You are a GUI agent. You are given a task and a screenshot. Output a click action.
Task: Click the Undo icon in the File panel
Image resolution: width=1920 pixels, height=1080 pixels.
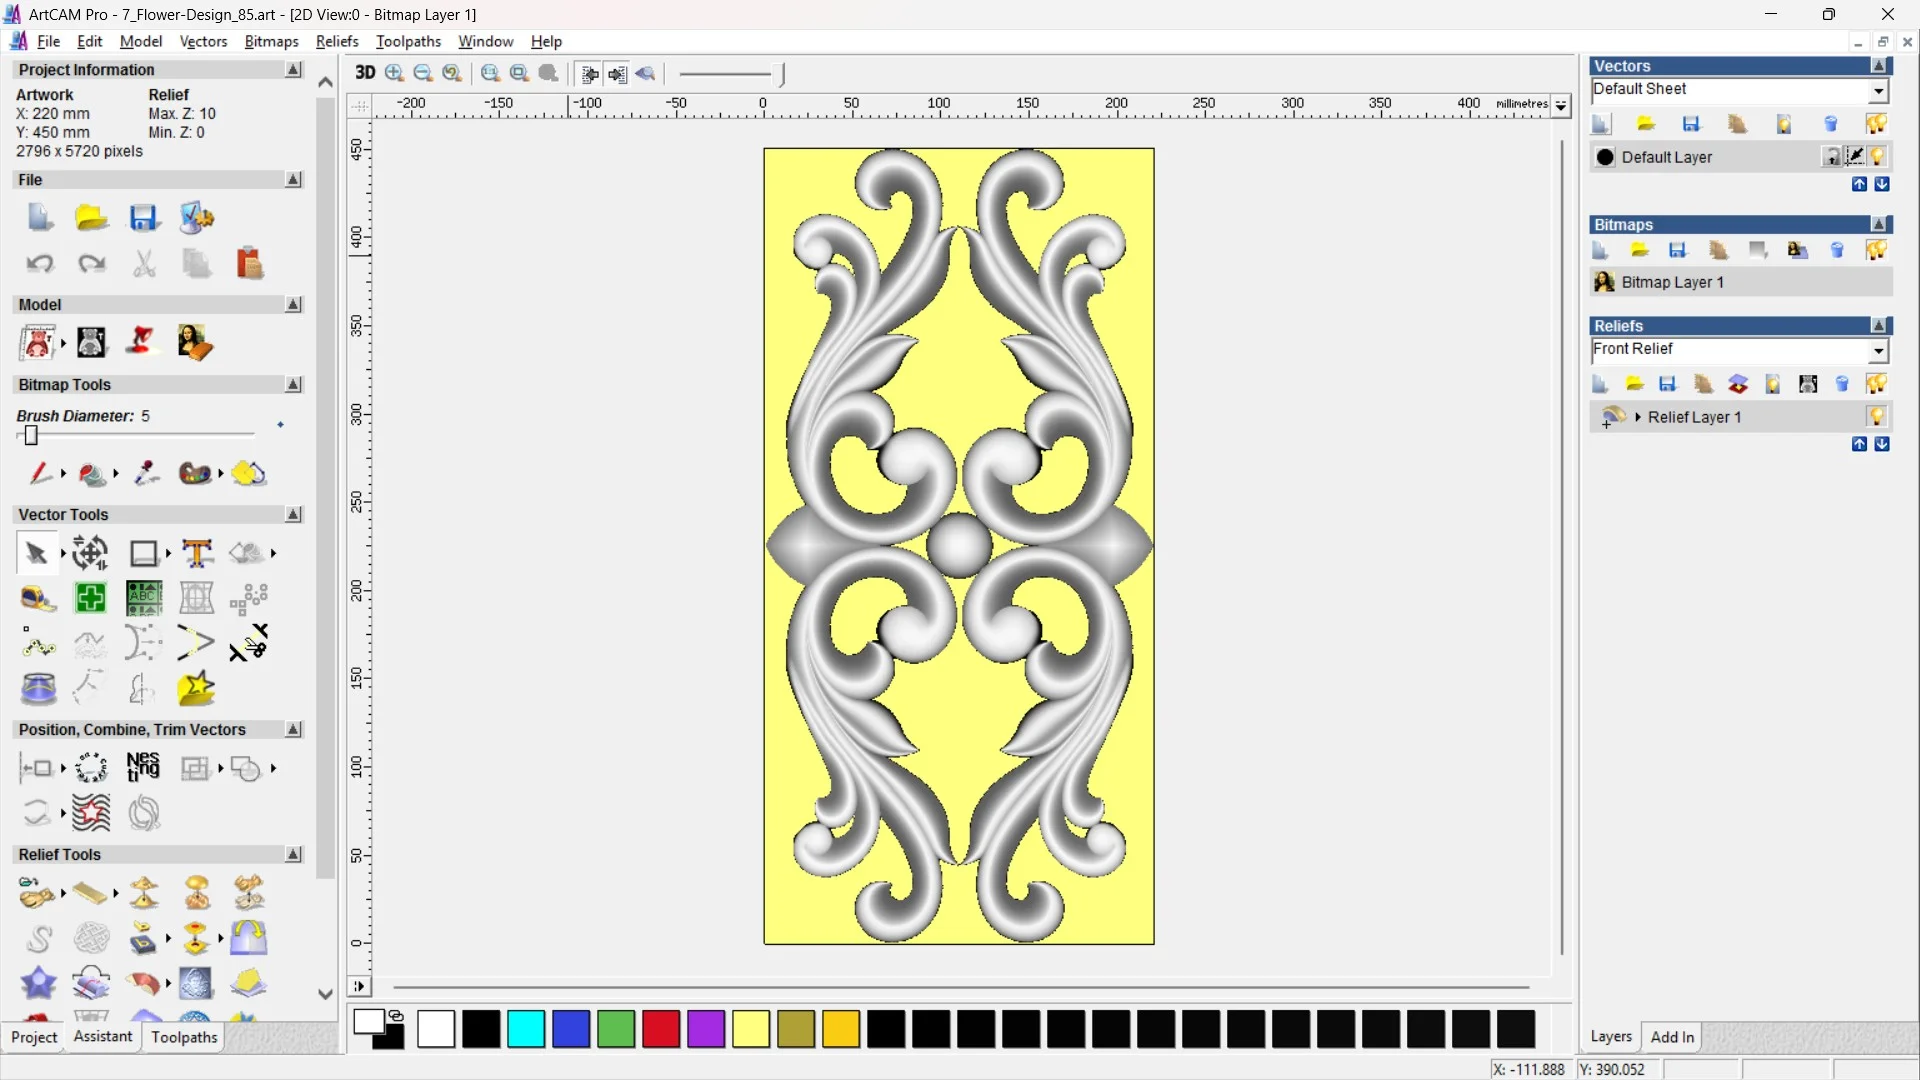click(x=40, y=263)
